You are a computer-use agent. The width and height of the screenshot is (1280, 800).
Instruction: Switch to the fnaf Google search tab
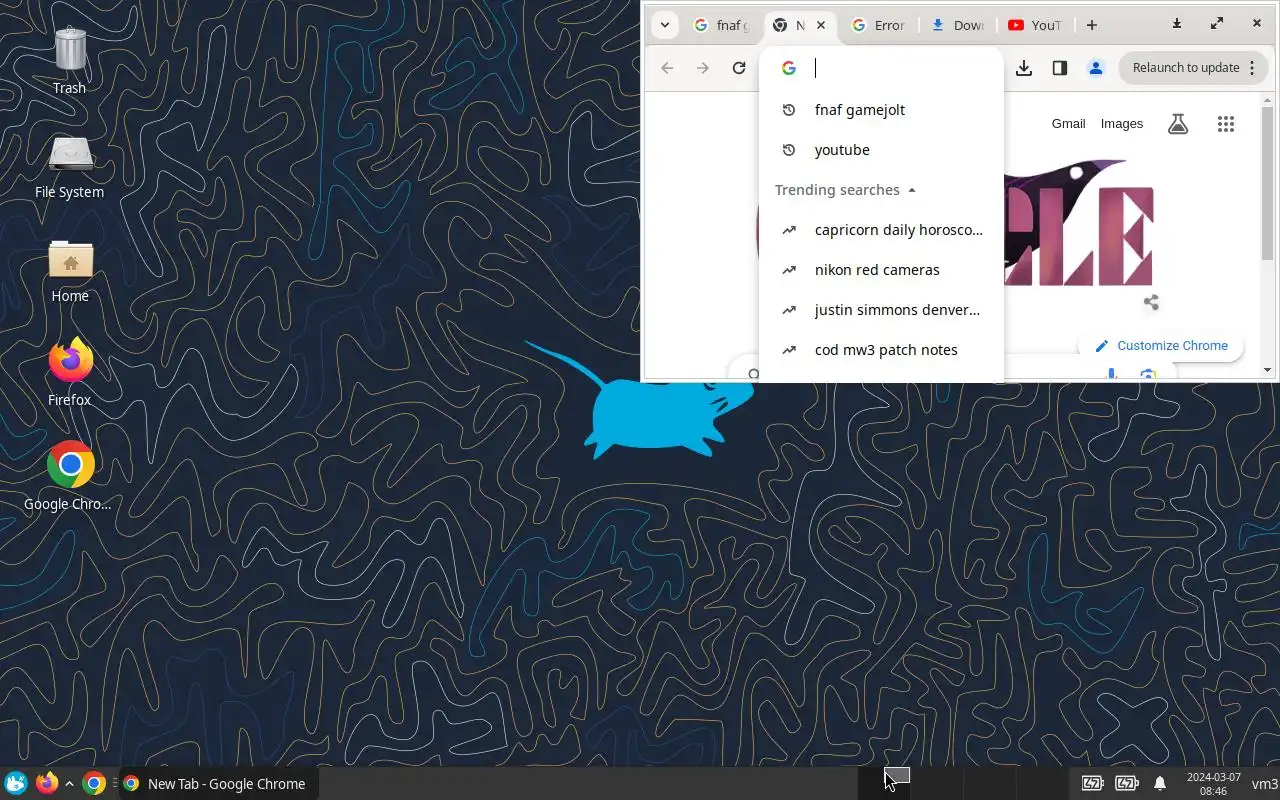point(723,25)
